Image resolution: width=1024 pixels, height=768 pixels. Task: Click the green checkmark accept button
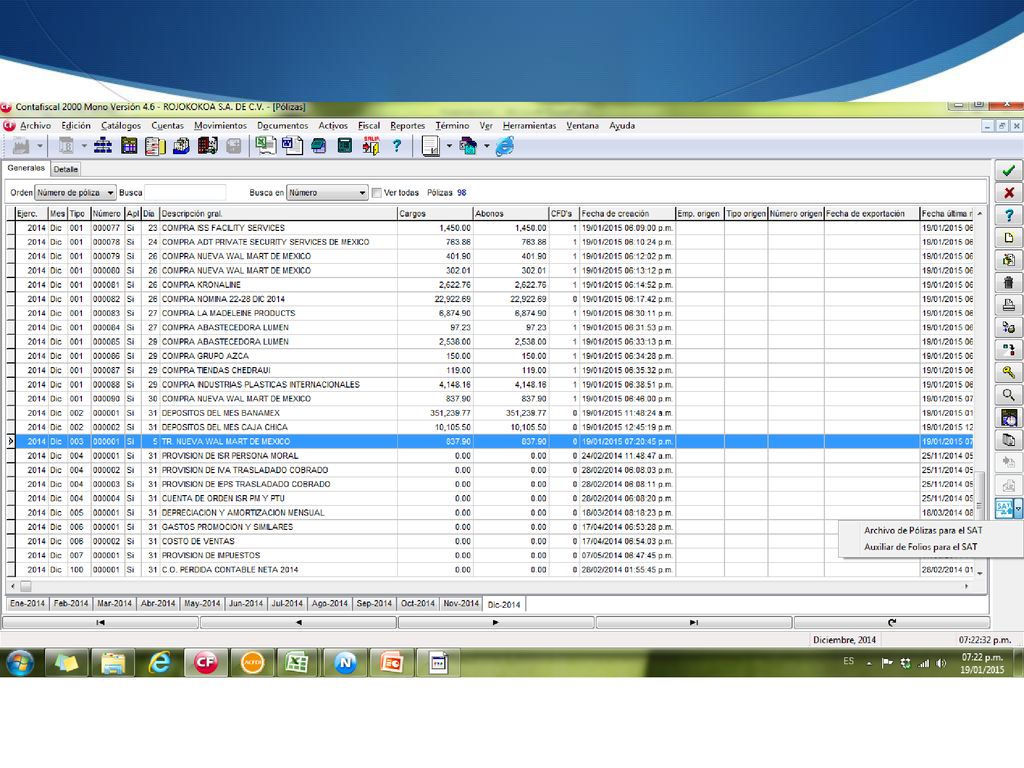pos(1008,170)
